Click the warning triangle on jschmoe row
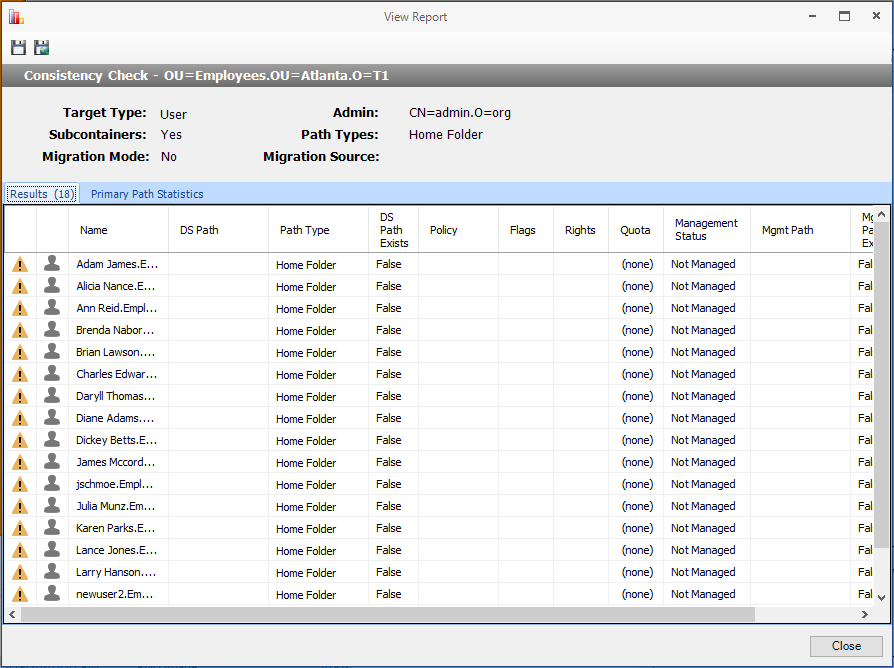This screenshot has width=894, height=668. click(20, 485)
